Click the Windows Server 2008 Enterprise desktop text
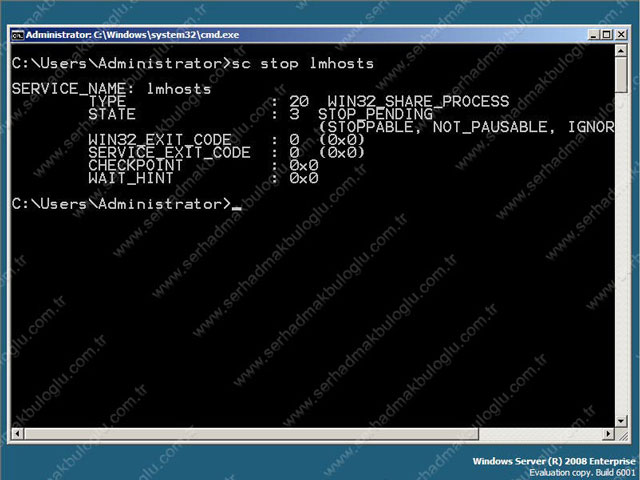The height and width of the screenshot is (480, 640). pos(552,462)
